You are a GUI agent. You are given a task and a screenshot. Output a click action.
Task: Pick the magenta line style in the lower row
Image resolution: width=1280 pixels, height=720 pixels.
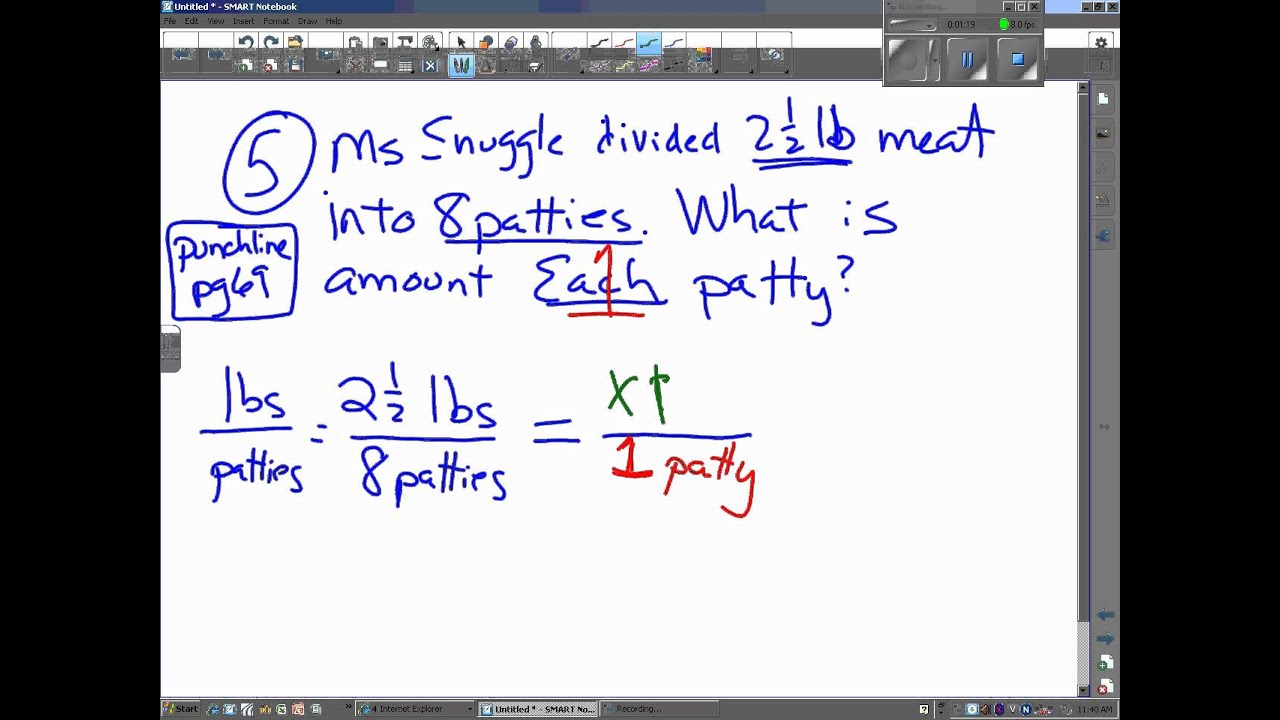click(649, 65)
